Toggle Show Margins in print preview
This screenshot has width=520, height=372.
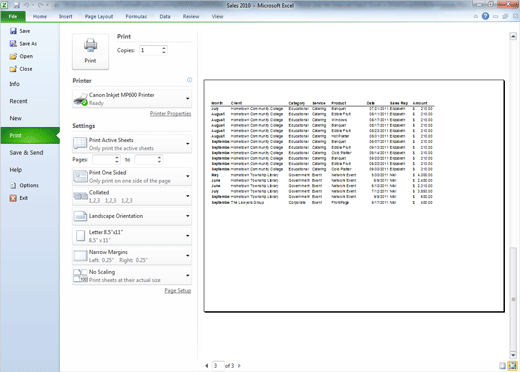(502, 366)
